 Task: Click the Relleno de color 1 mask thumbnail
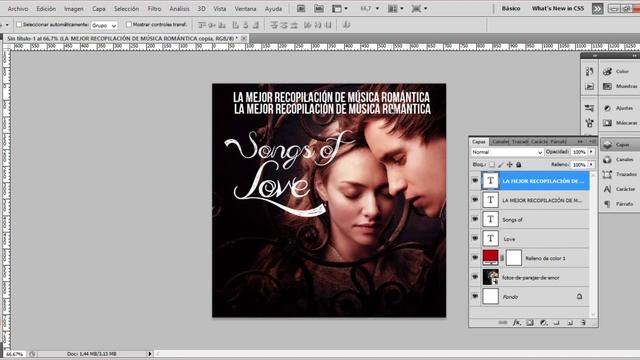click(x=514, y=258)
